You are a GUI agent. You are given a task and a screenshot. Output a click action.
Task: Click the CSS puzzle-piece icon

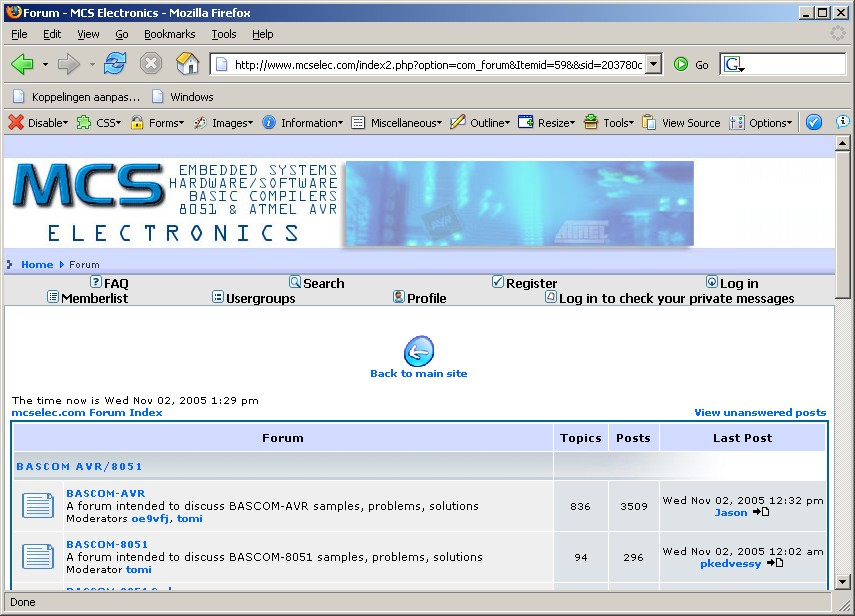(x=83, y=122)
